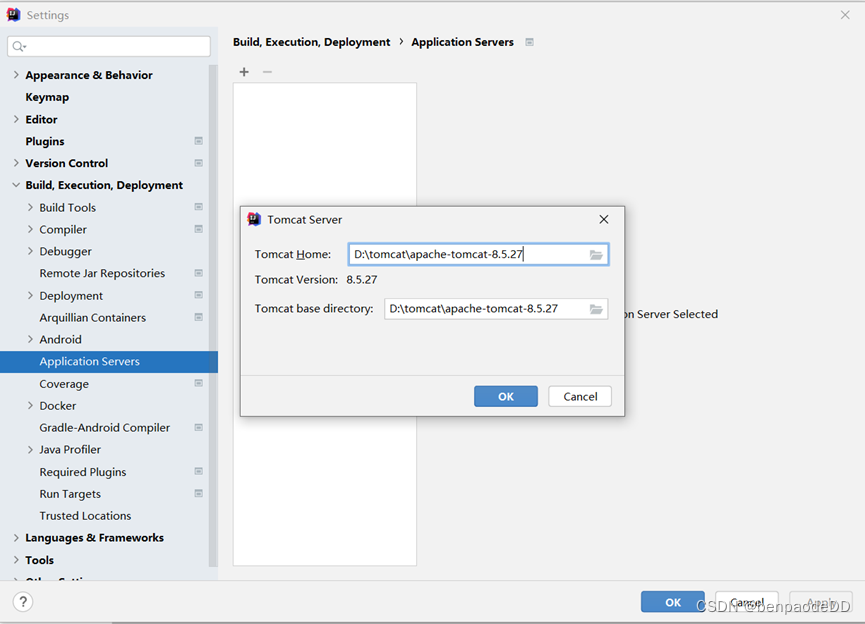Expand Deployment node

coord(30,295)
